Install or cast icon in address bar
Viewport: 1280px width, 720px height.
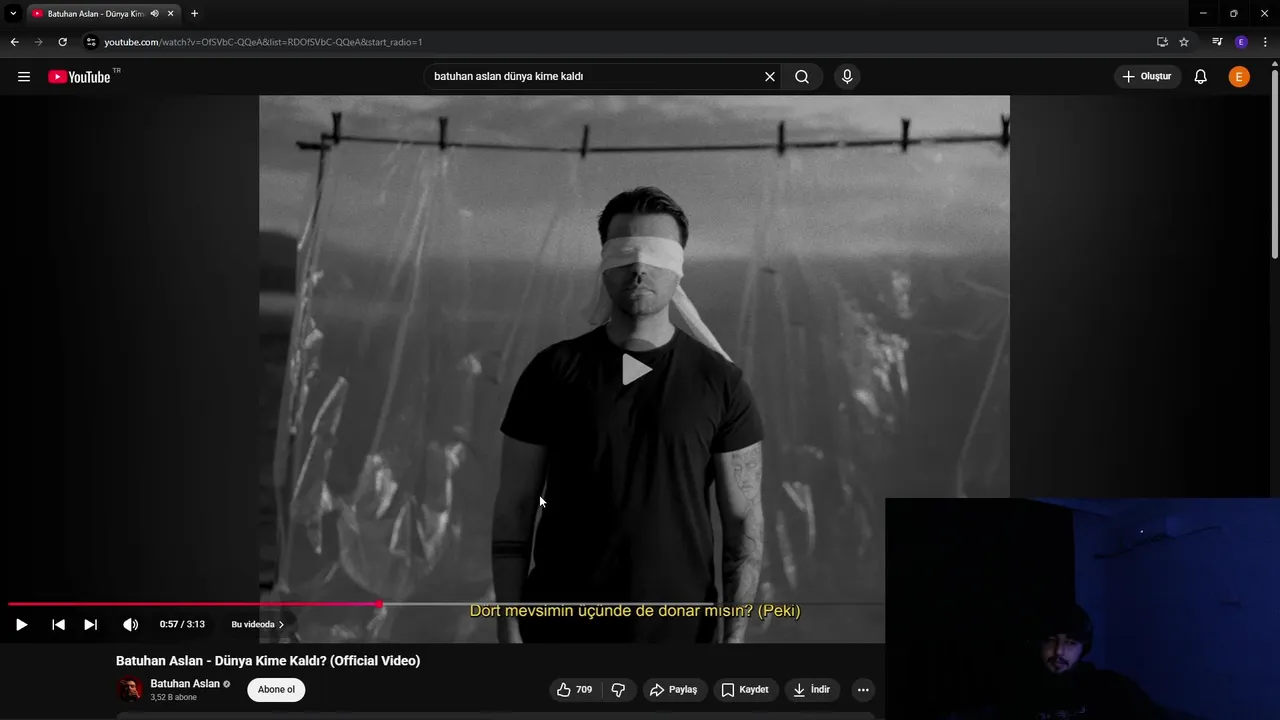(x=1162, y=42)
